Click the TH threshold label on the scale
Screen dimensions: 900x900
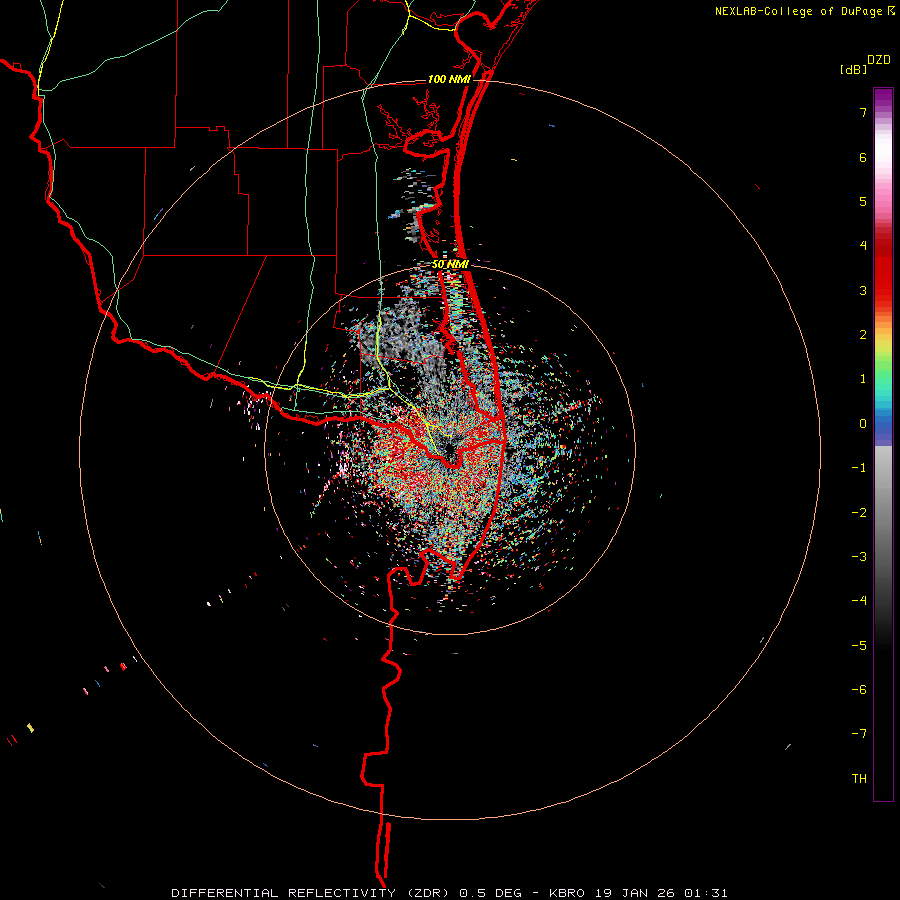point(859,779)
